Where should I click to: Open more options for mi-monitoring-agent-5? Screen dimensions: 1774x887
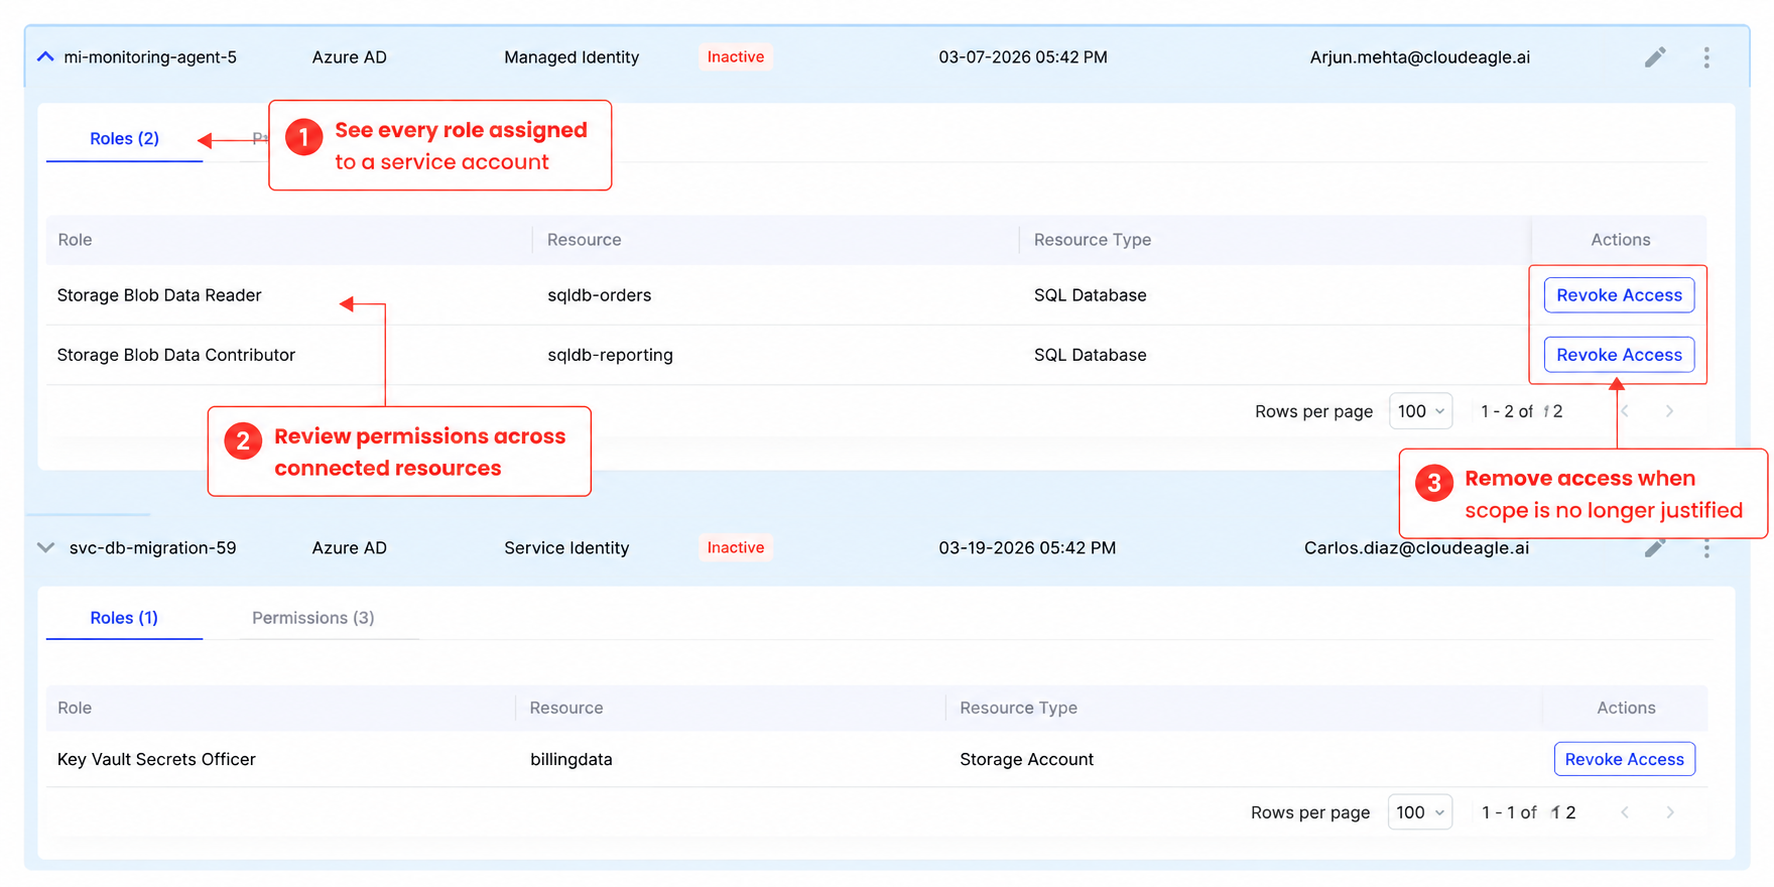(x=1706, y=58)
